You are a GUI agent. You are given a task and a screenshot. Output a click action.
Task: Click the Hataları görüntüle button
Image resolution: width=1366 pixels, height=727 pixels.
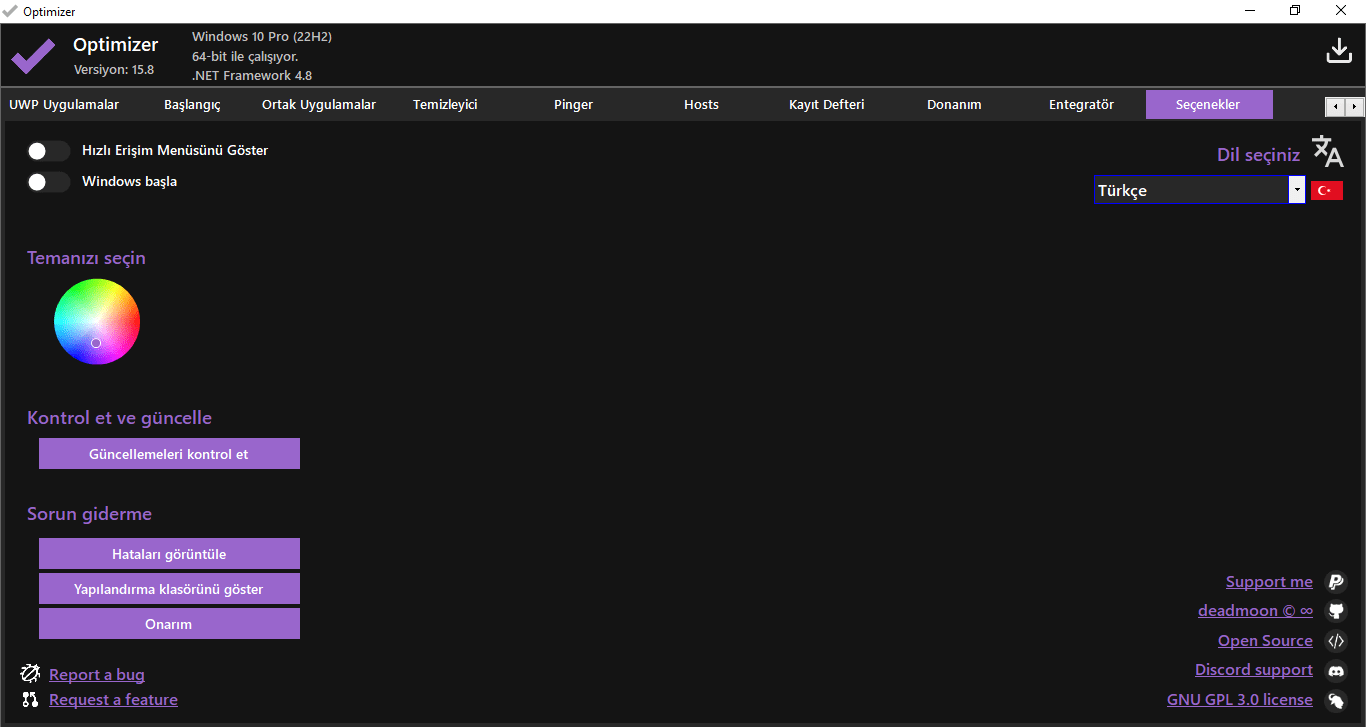[169, 554]
